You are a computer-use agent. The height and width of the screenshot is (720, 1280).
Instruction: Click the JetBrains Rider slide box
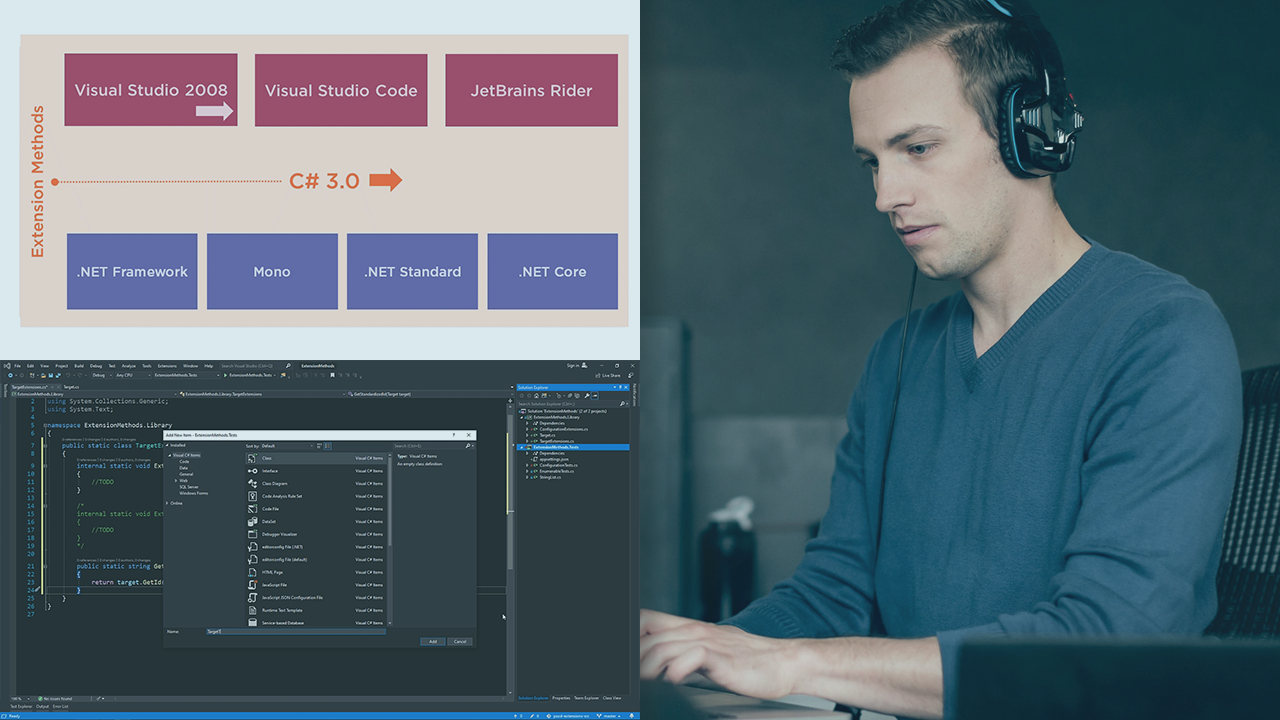[532, 90]
